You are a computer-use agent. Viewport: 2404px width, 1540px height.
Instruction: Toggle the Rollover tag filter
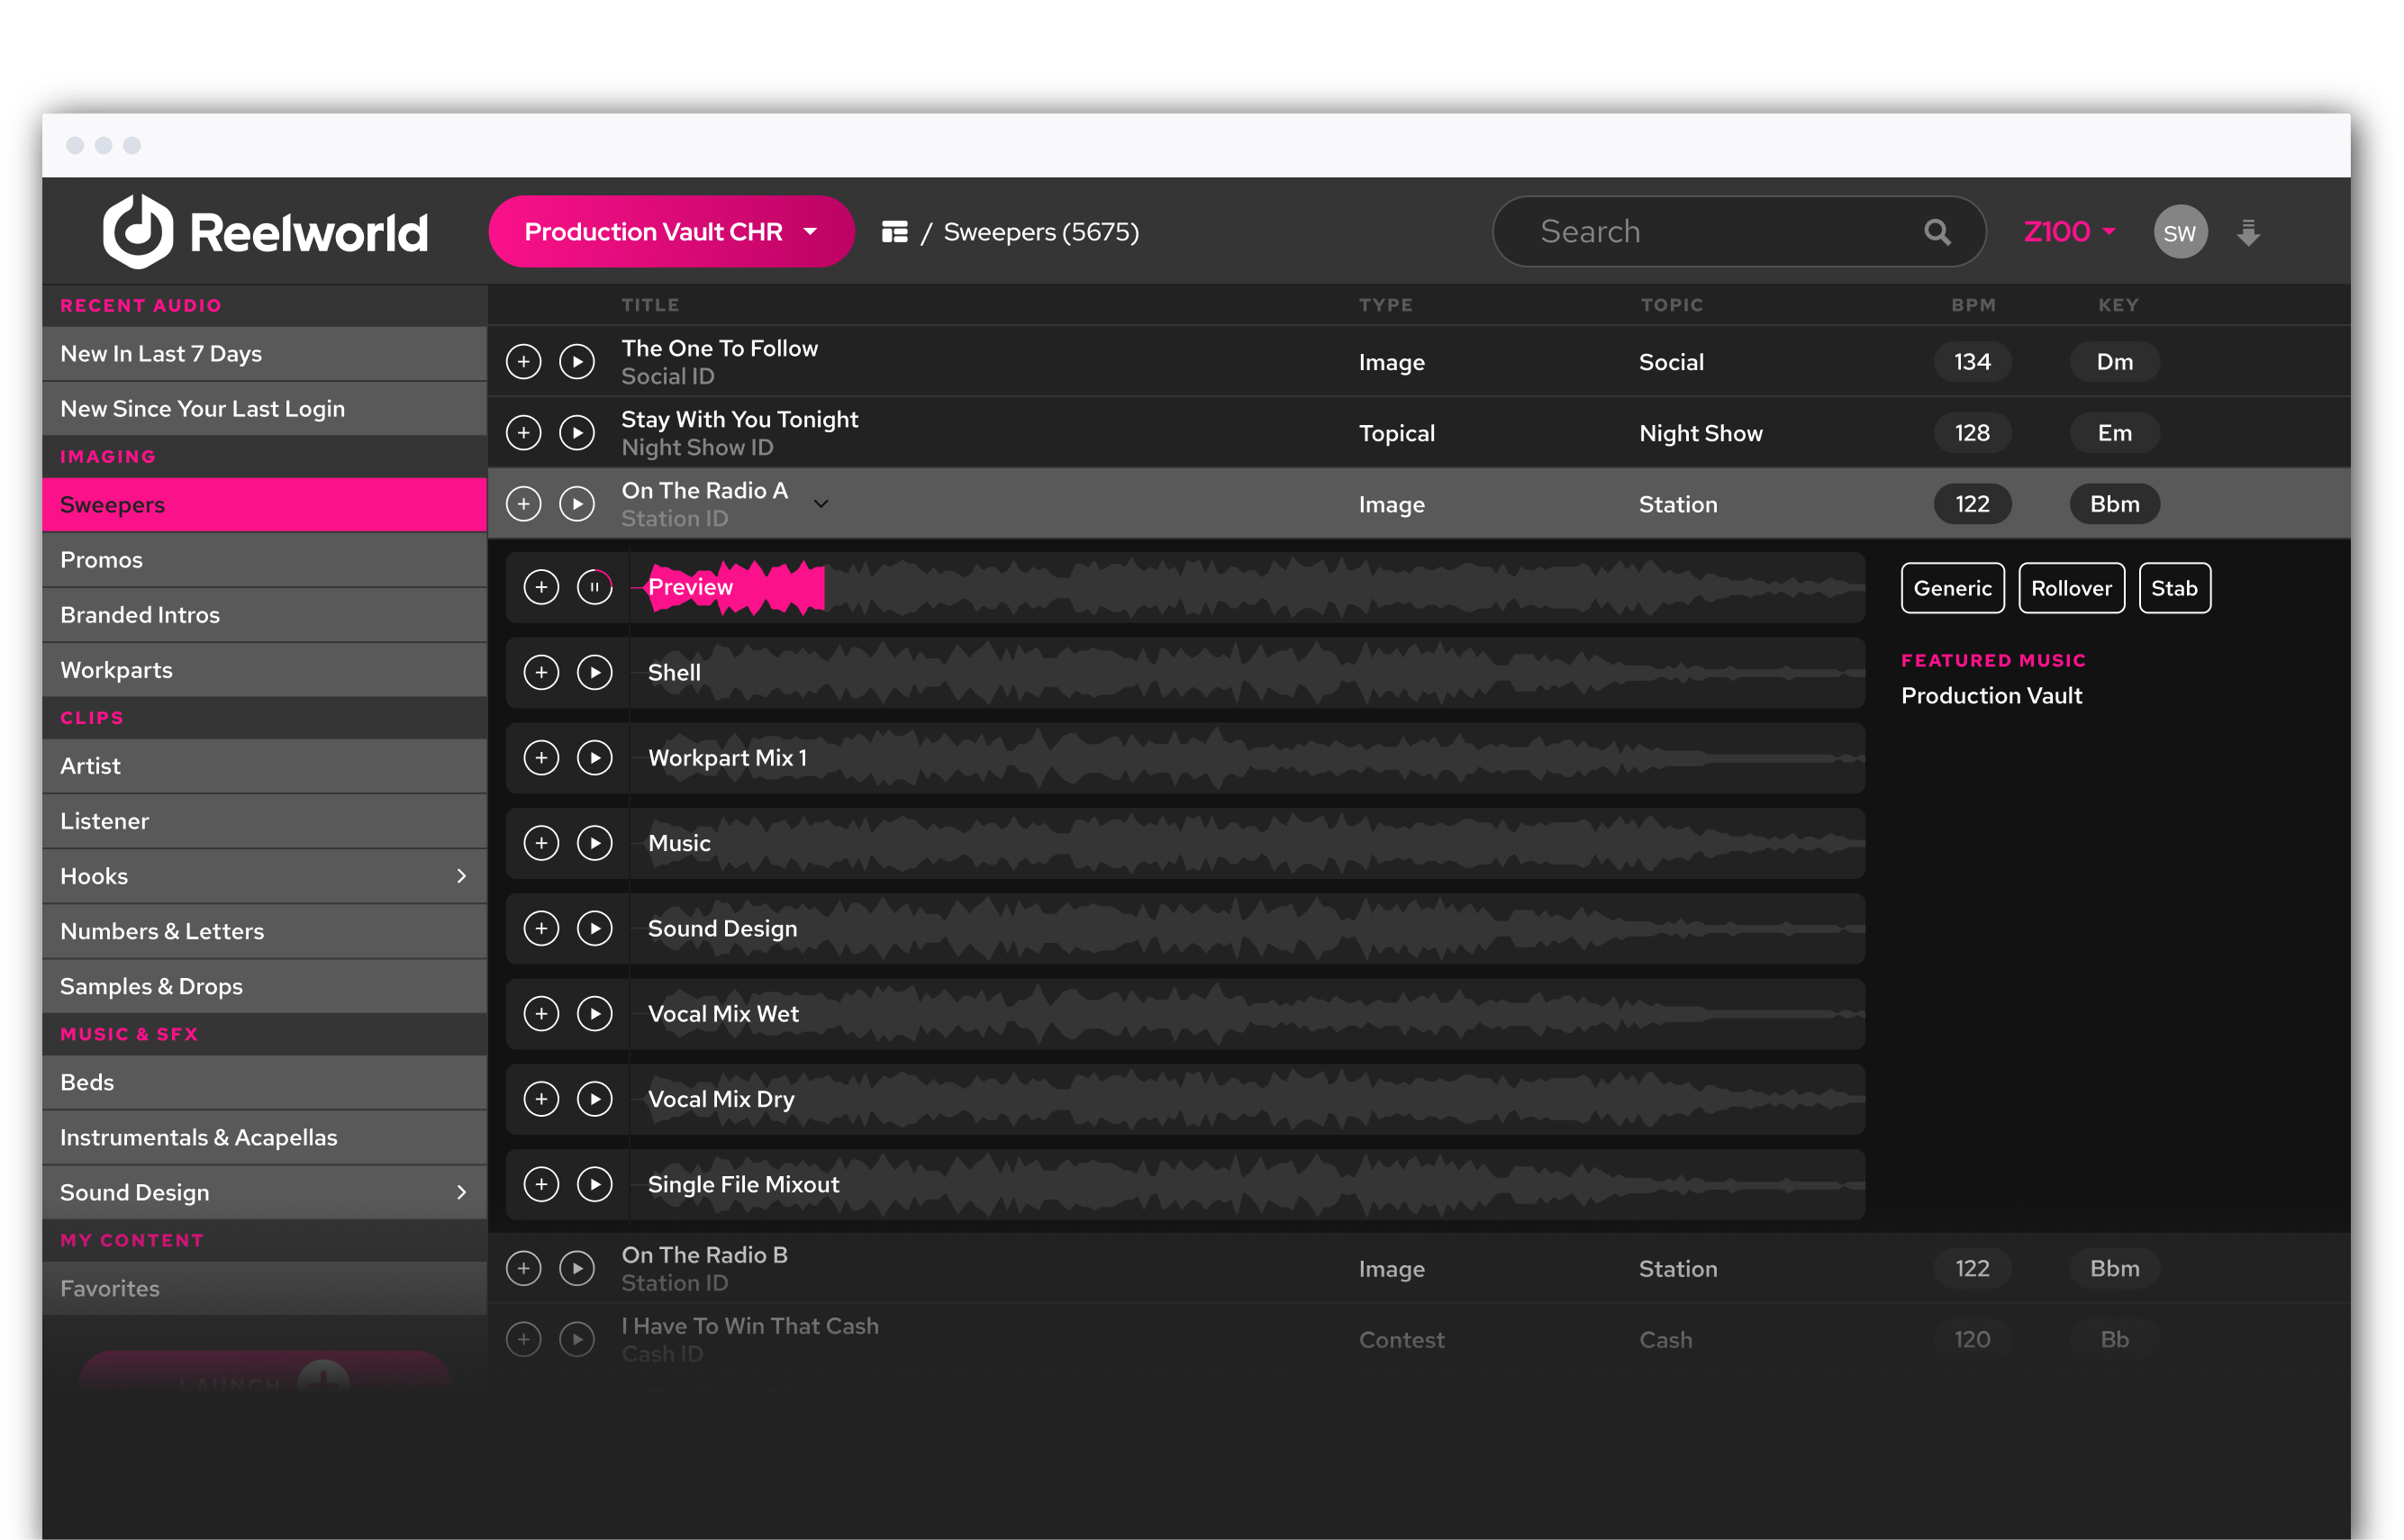tap(2071, 588)
